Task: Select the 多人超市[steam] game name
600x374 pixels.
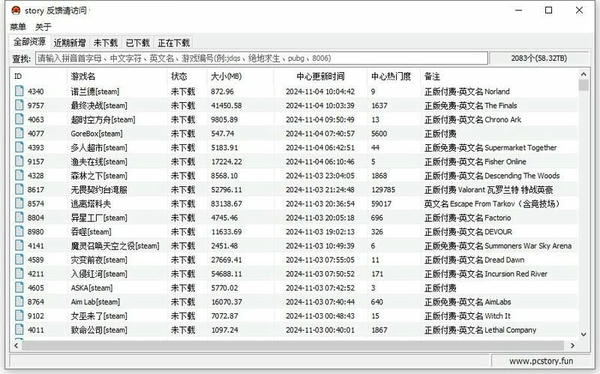Action: pyautogui.click(x=99, y=147)
